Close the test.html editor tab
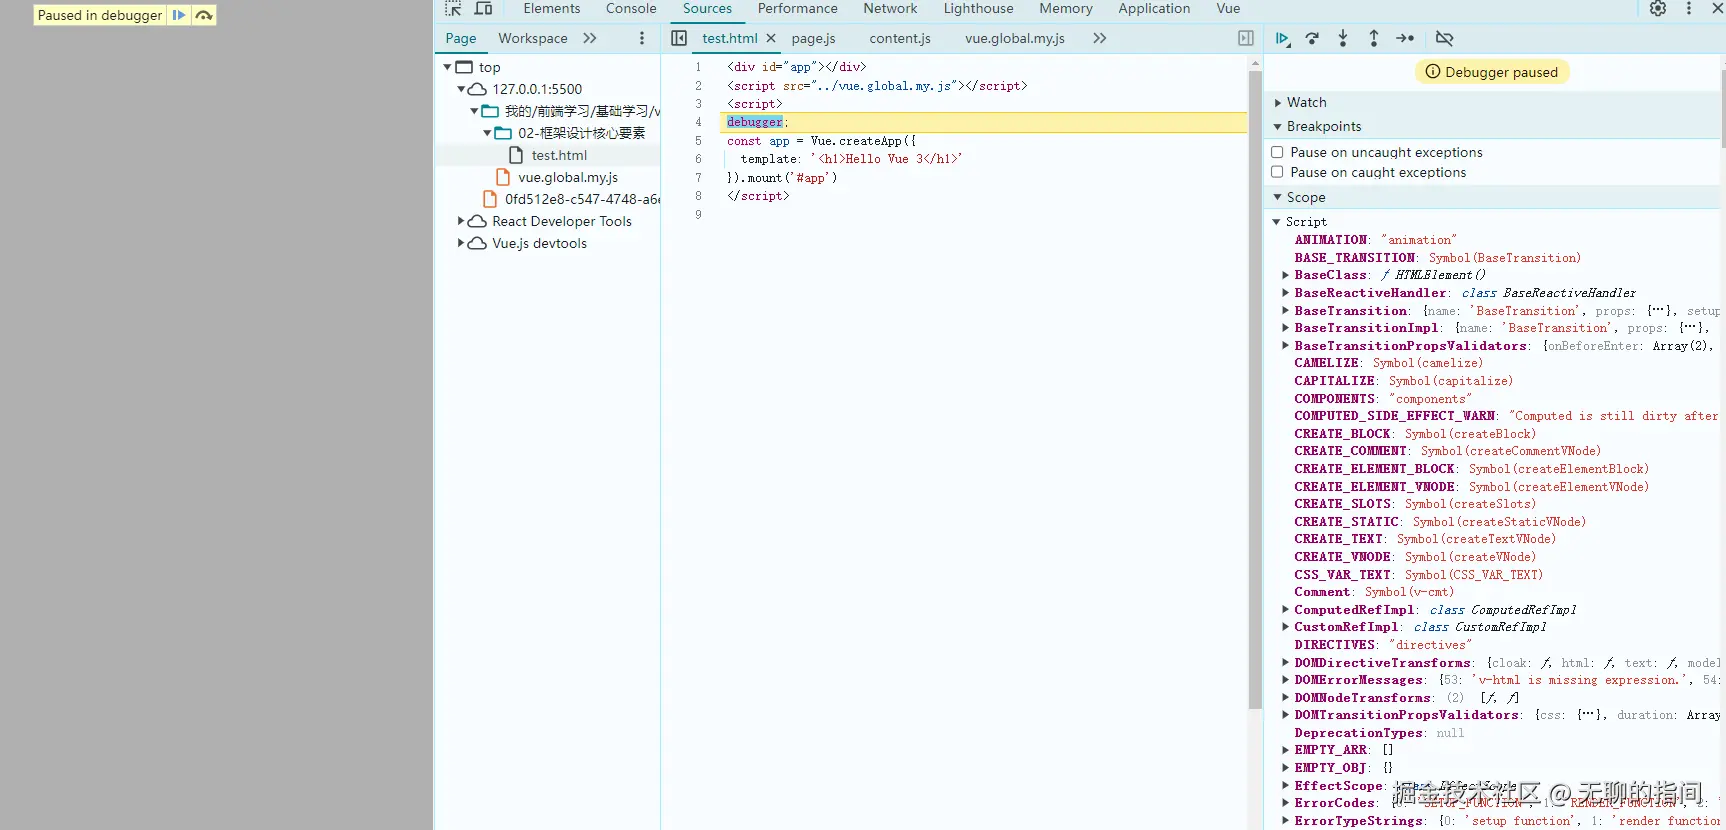1726x830 pixels. coord(771,38)
